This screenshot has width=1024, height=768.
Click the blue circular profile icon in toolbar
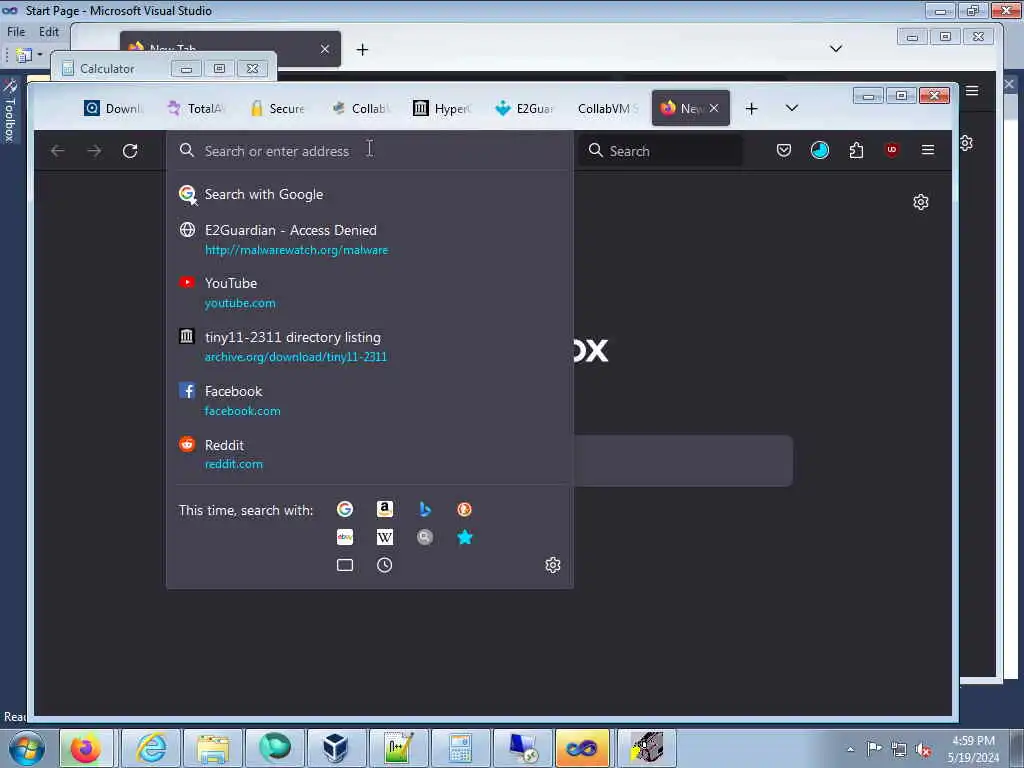click(820, 150)
